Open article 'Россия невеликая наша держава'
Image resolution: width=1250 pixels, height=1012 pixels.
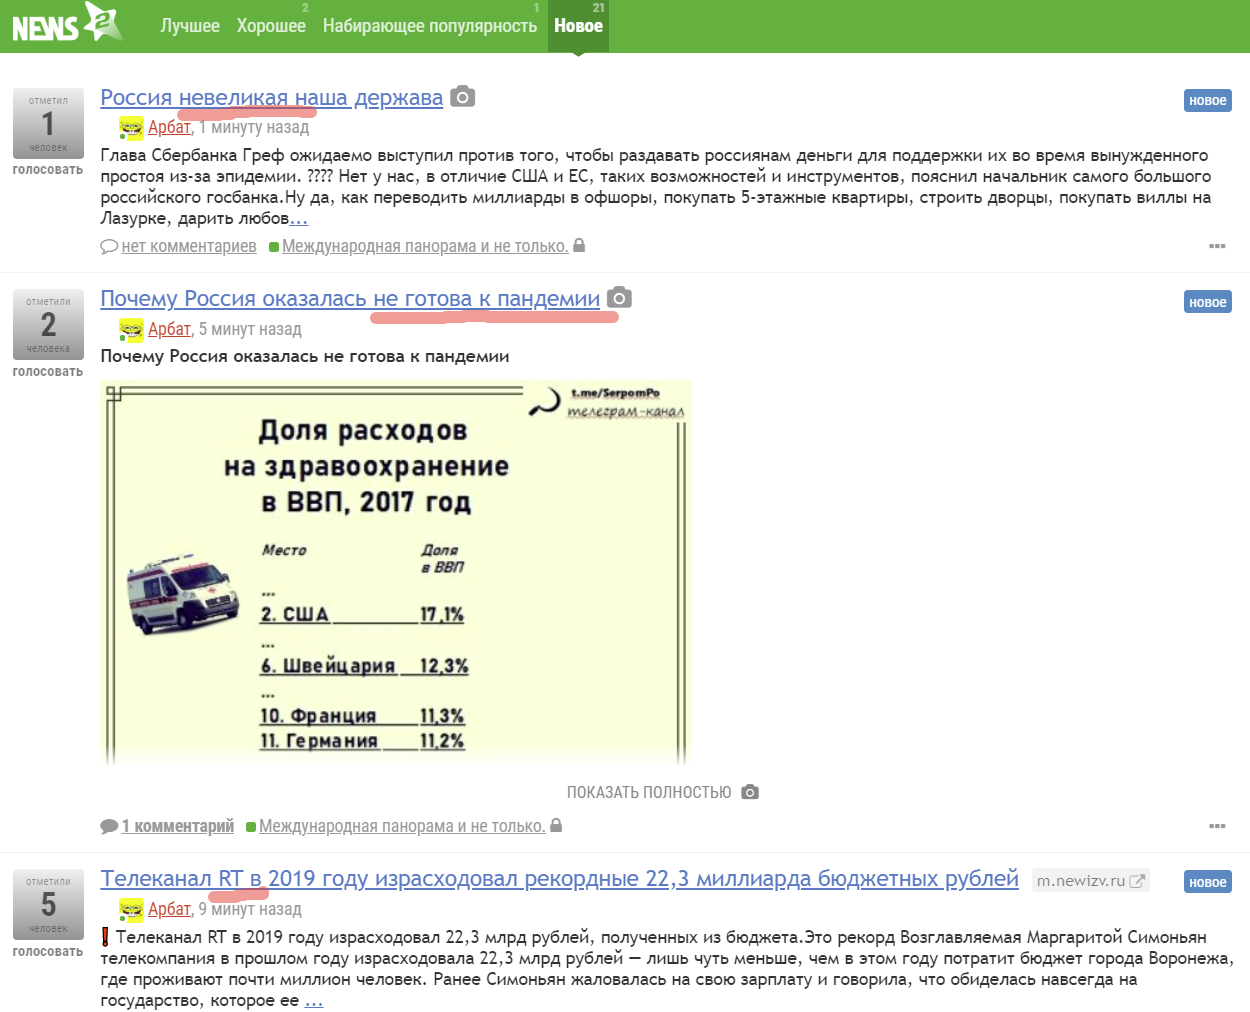tap(271, 97)
